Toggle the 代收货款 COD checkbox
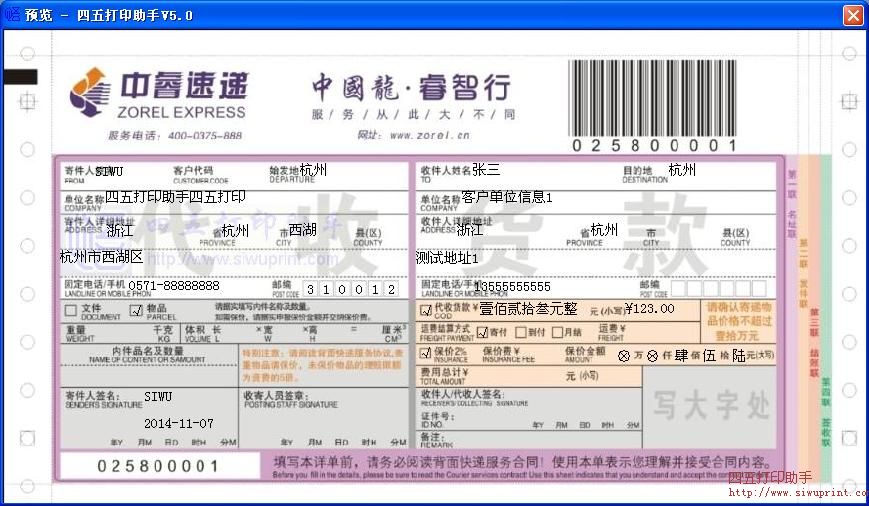Viewport: 869px width, 506px height. tap(426, 310)
